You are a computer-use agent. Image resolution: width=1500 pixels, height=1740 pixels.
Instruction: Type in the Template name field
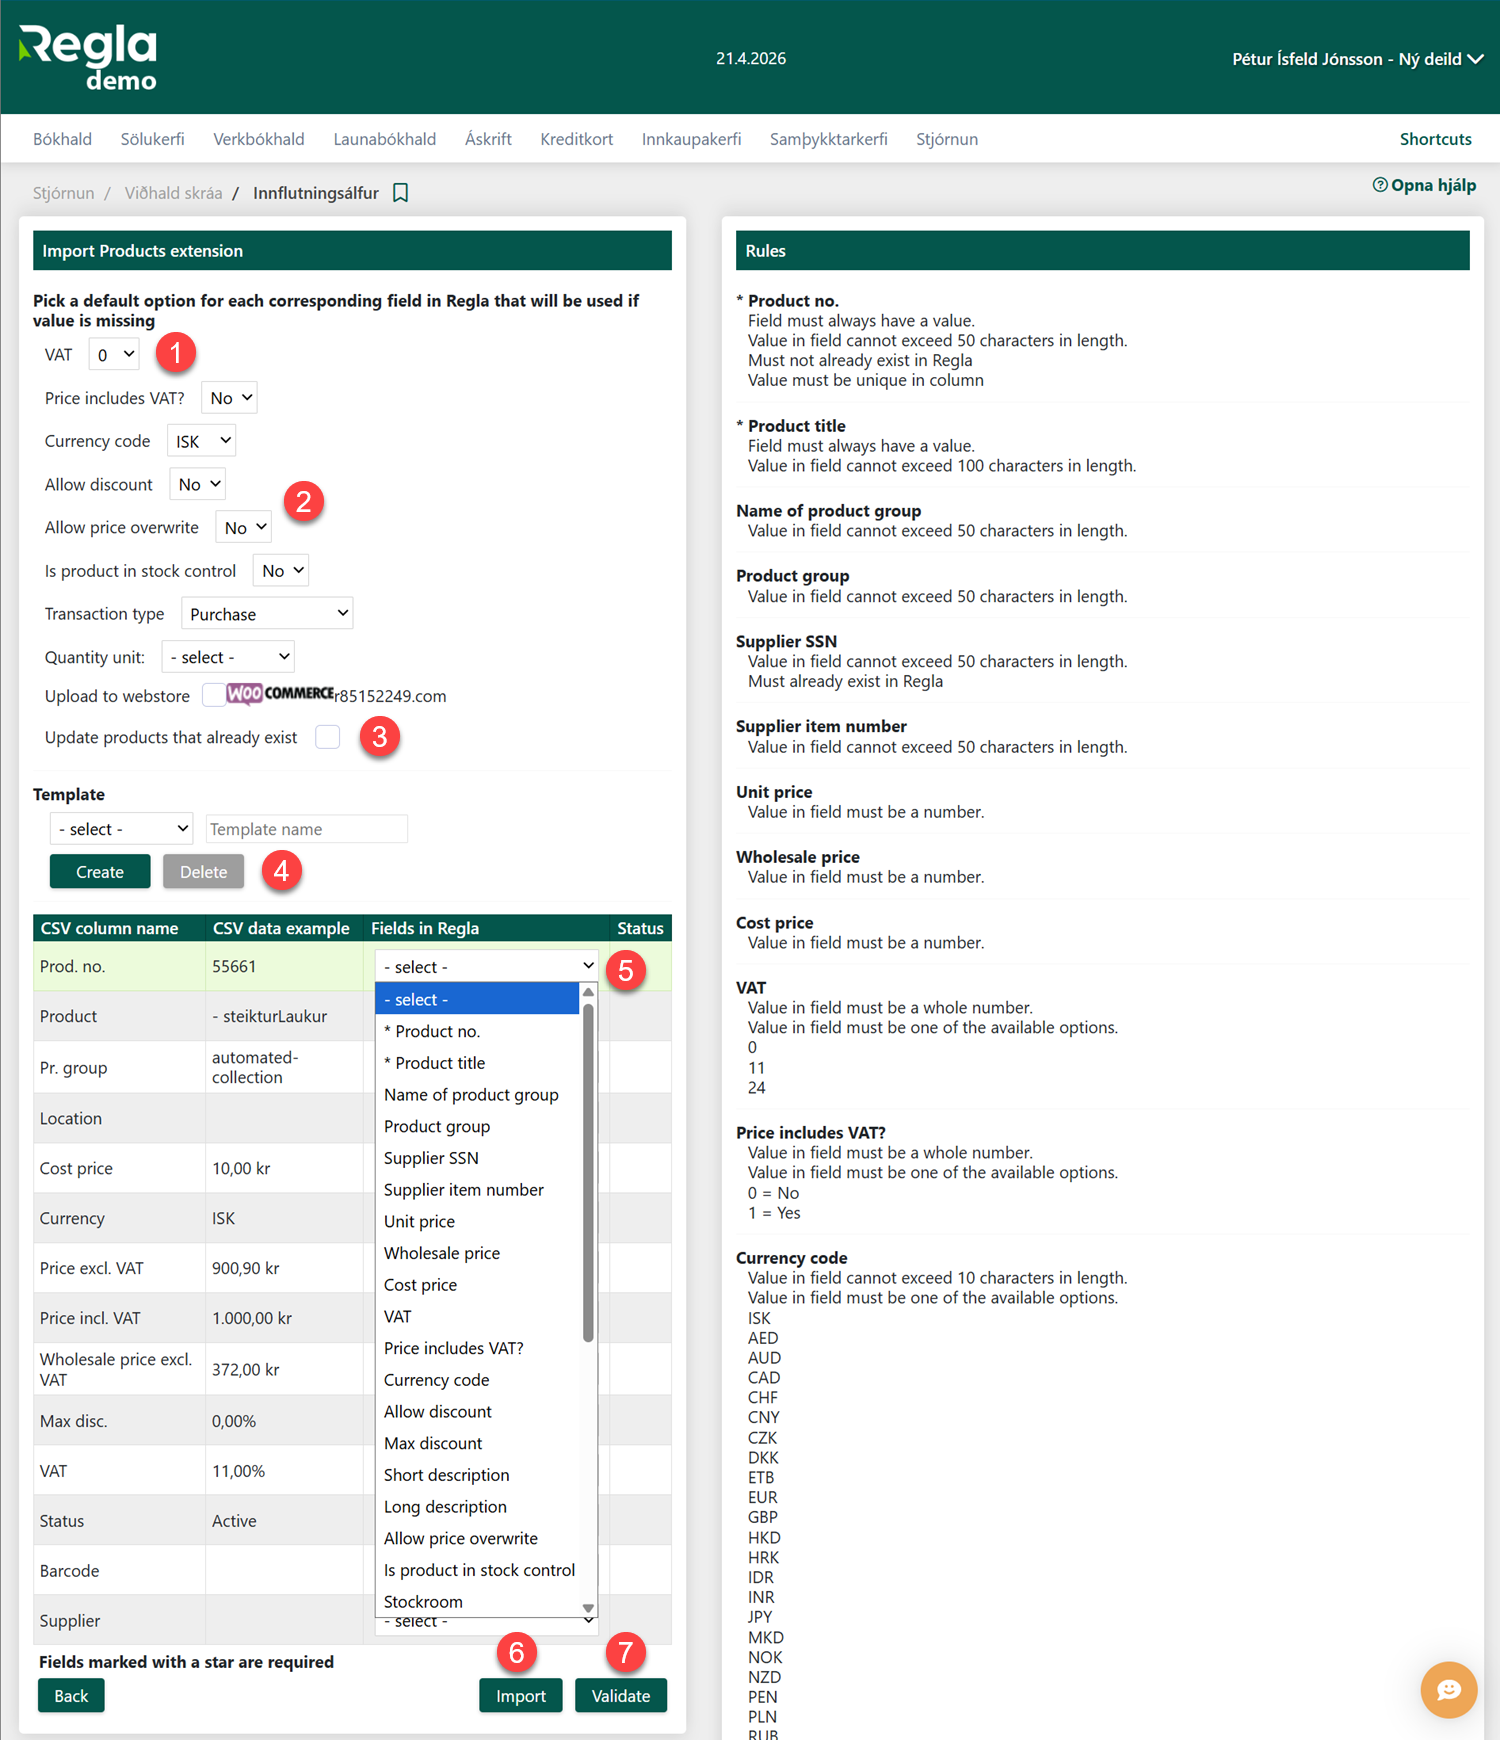tap(306, 829)
